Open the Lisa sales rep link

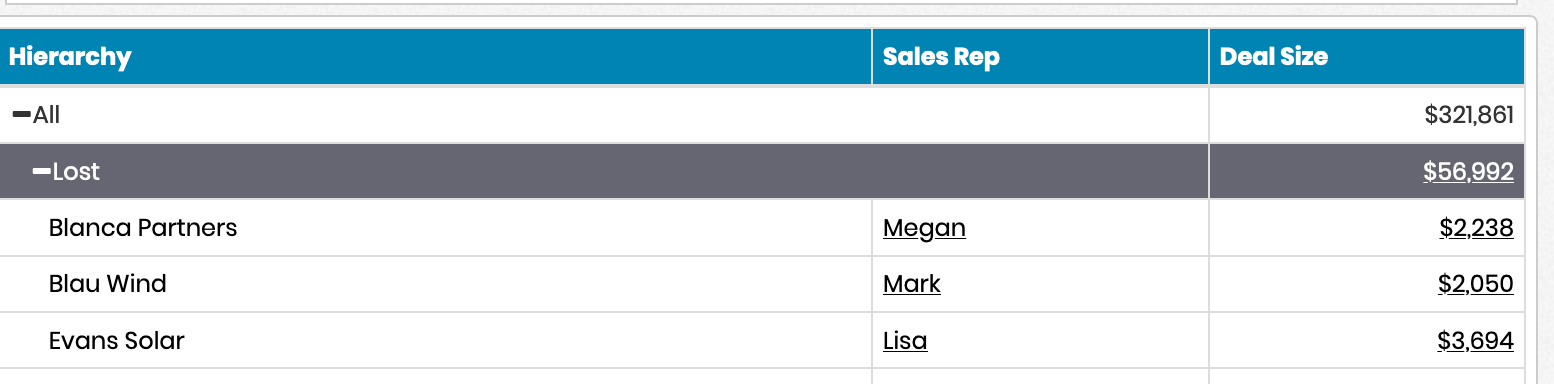(x=905, y=340)
